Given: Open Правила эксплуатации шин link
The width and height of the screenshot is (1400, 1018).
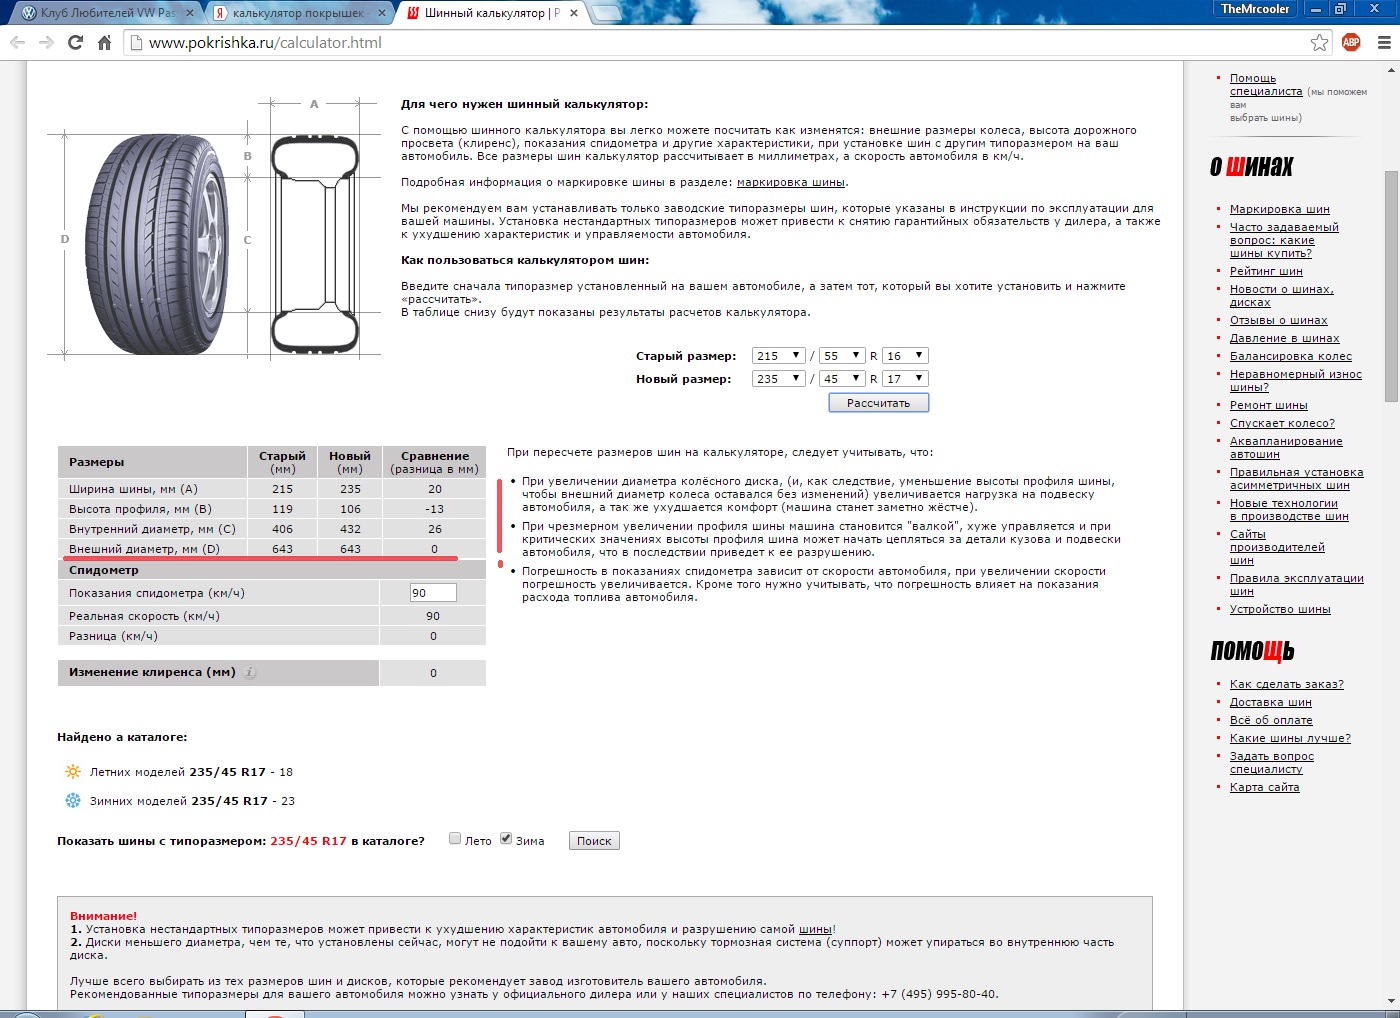Looking at the screenshot, I should coord(1297,584).
